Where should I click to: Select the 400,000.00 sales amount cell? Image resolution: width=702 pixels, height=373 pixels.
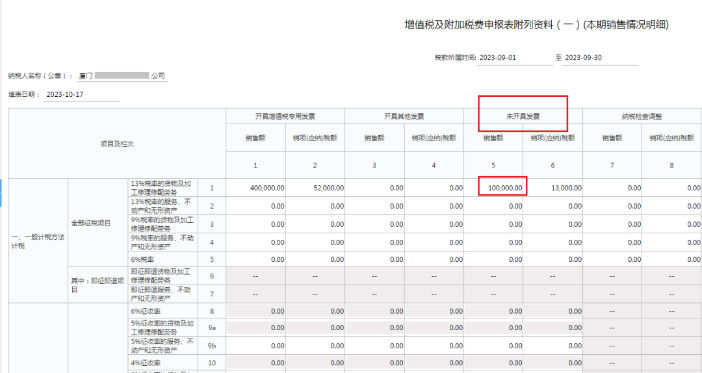pos(256,188)
